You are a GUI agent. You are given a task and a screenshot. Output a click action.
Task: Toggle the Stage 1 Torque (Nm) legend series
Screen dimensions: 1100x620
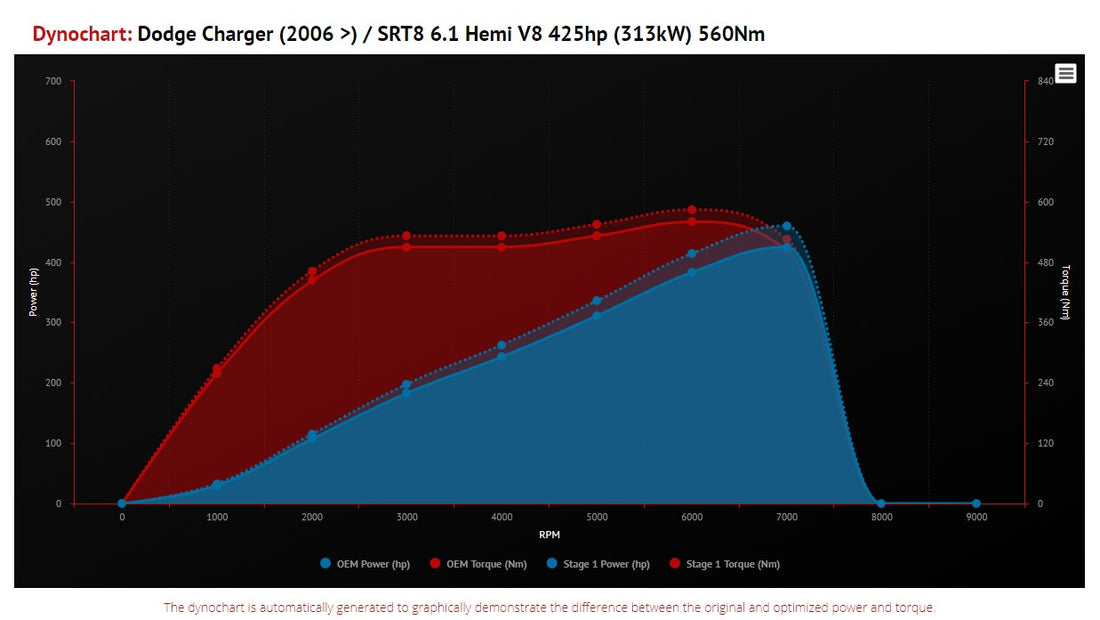pos(725,563)
